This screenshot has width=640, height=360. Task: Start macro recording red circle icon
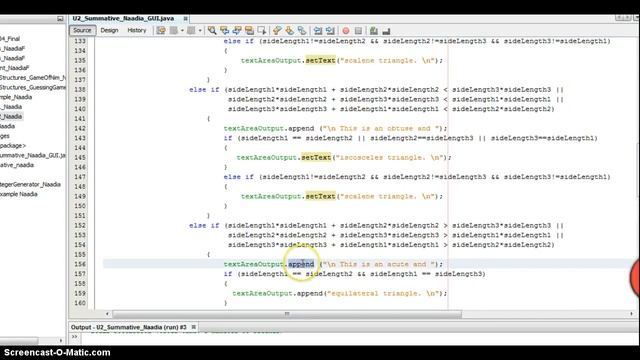[346, 31]
